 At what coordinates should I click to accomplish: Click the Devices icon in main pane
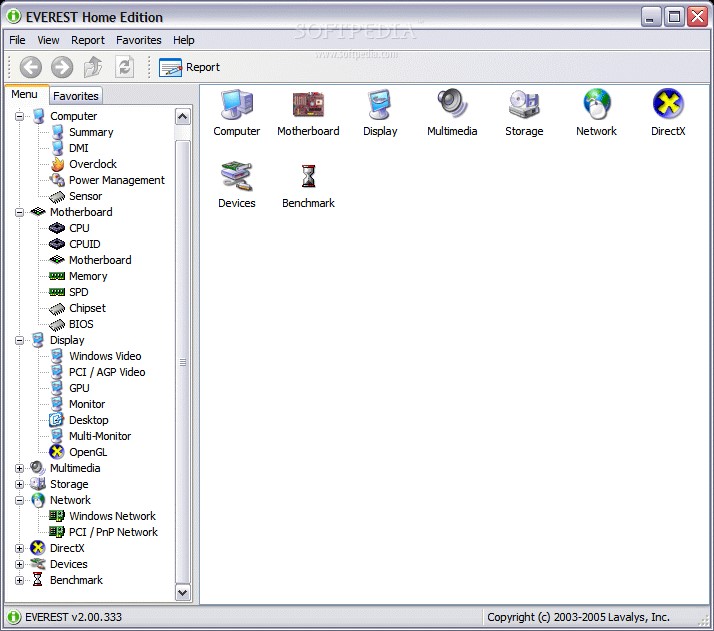pos(237,177)
